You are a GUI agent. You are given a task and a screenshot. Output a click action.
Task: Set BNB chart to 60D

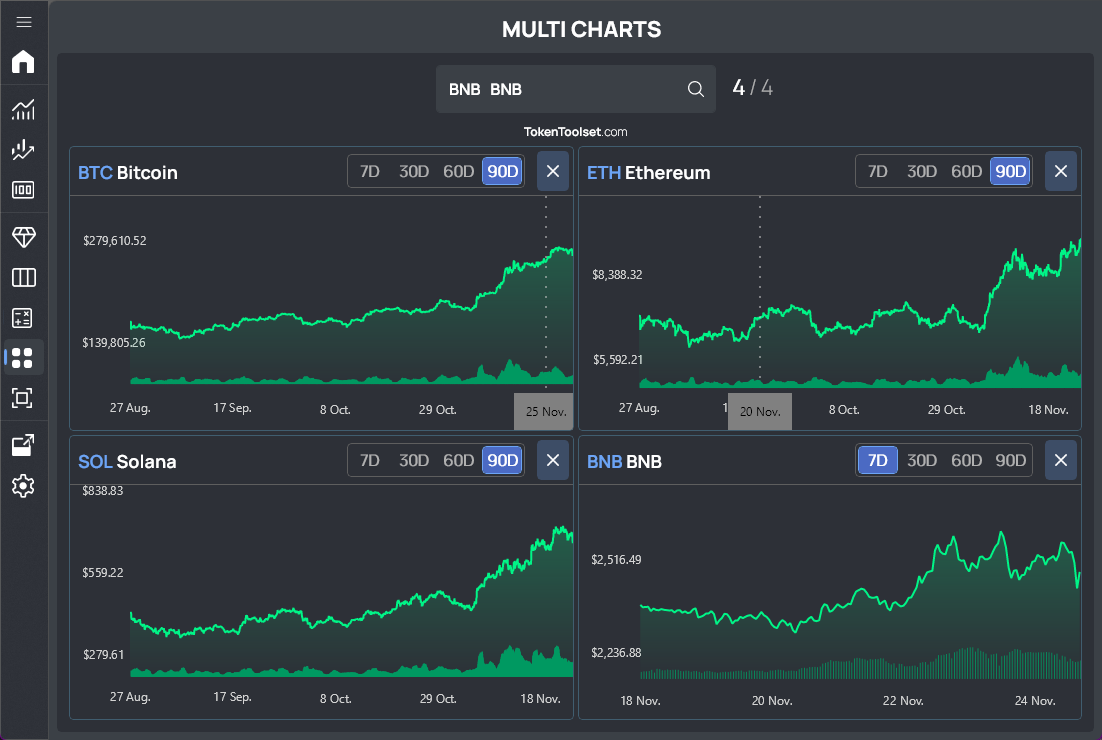(966, 460)
